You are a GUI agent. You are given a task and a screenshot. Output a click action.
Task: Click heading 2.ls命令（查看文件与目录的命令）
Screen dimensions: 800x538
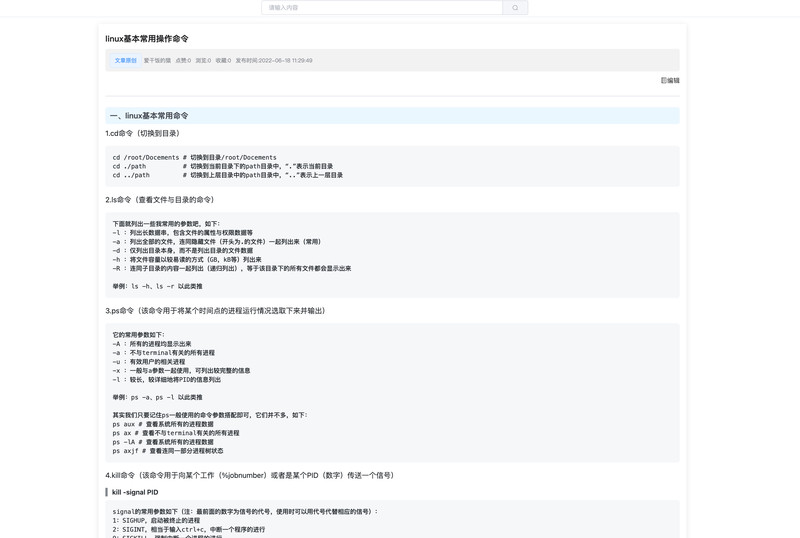tap(161, 200)
